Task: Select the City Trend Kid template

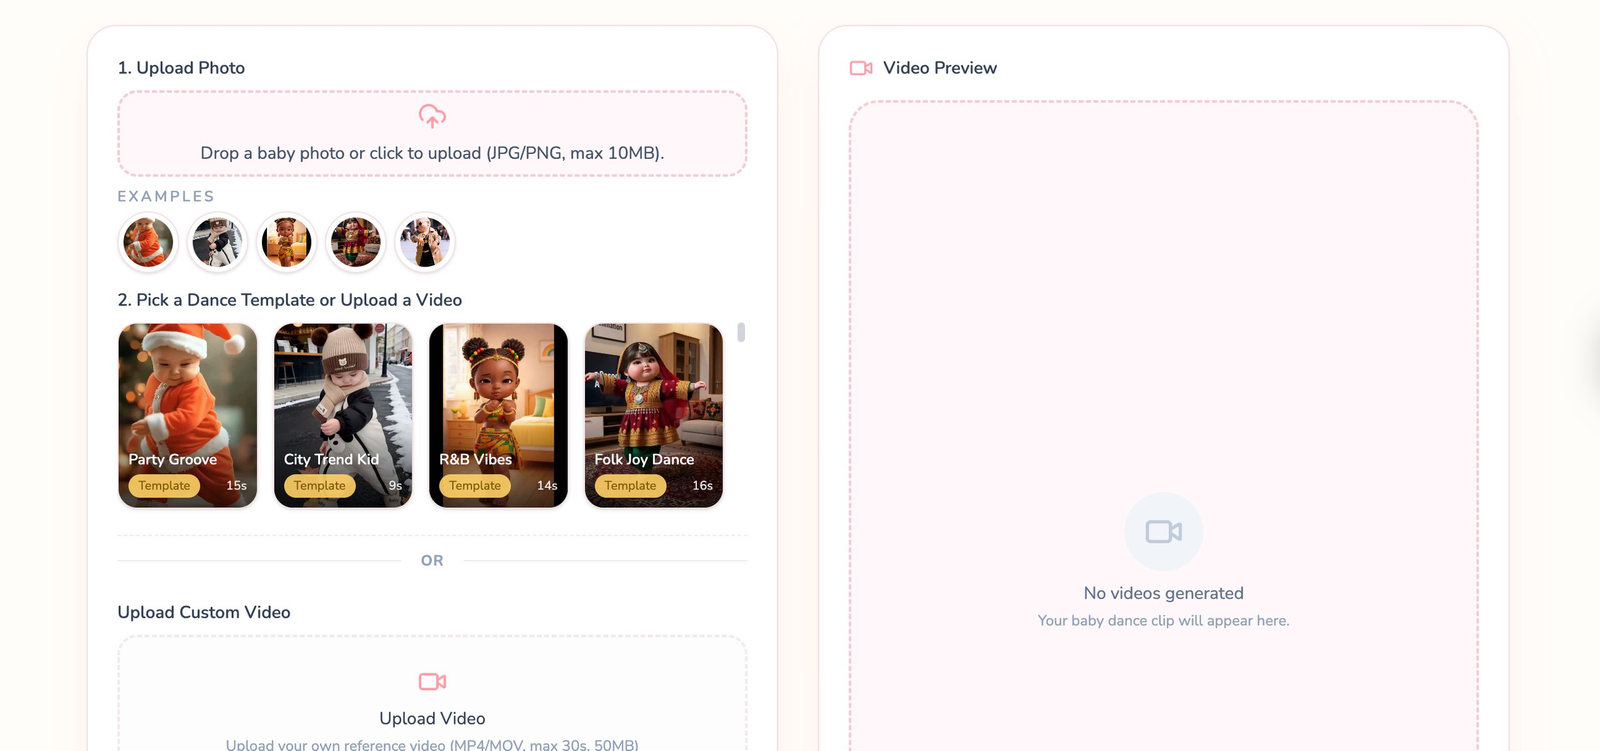Action: [x=343, y=400]
